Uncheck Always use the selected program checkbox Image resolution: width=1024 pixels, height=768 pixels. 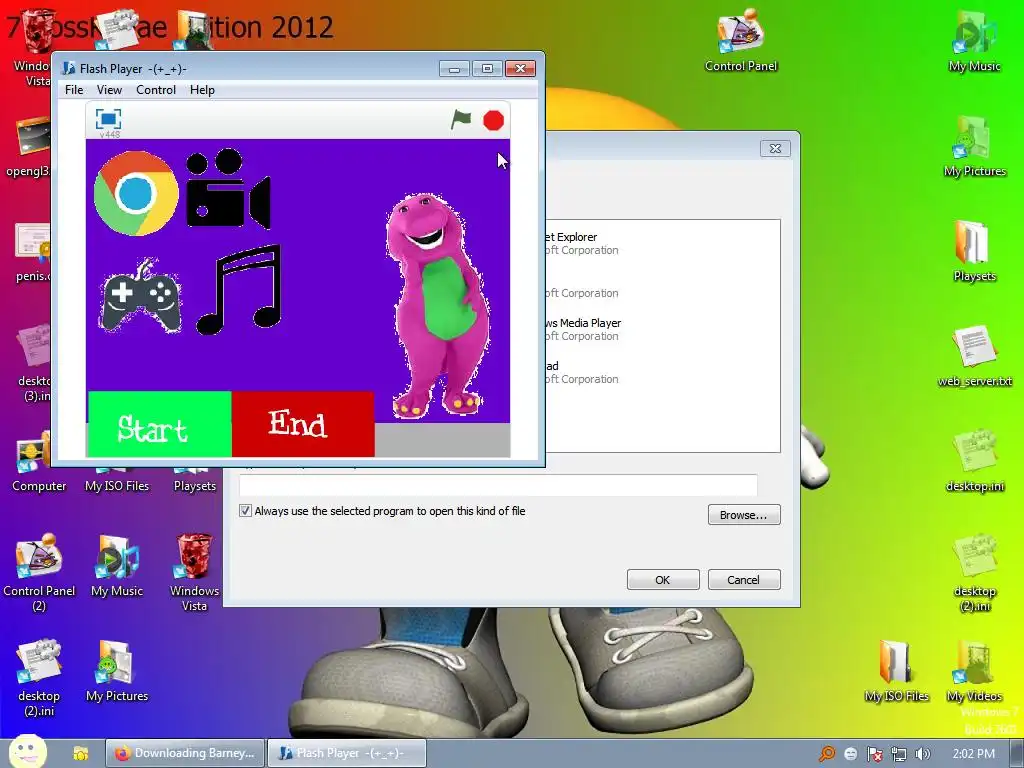(x=246, y=511)
